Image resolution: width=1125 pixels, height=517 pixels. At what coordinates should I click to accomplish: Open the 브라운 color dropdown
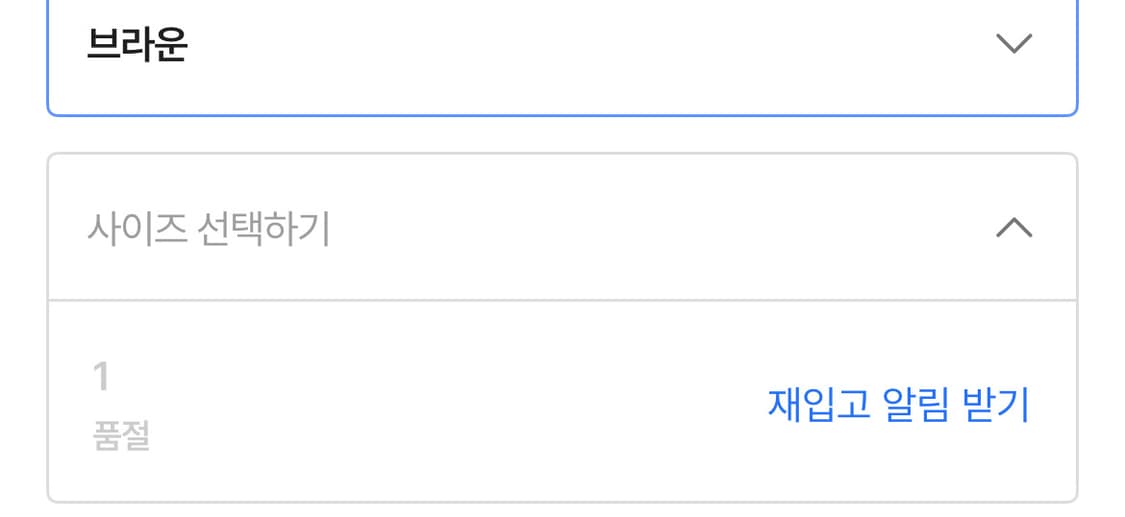click(x=562, y=46)
